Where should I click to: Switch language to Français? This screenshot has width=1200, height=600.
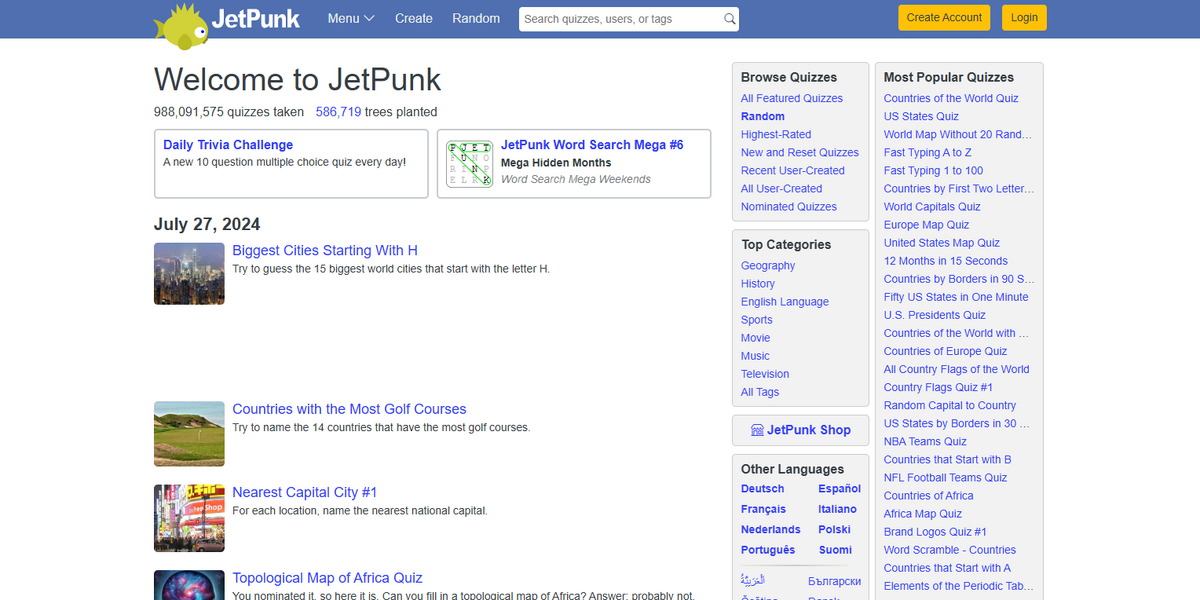764,509
